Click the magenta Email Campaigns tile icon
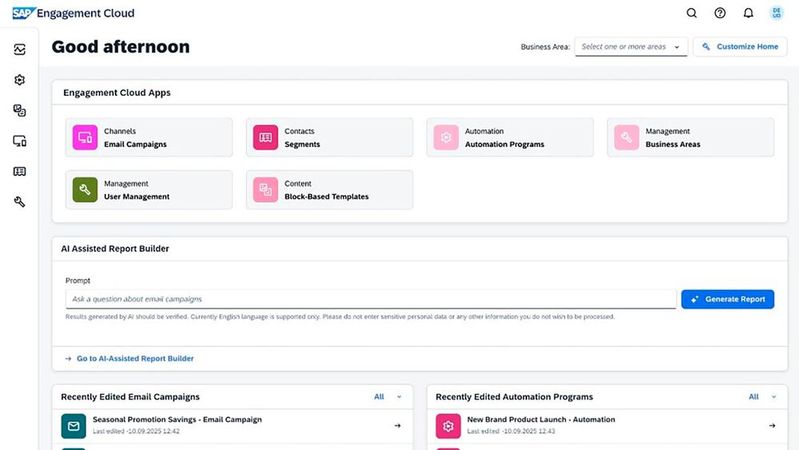This screenshot has height=450, width=799. (85, 138)
